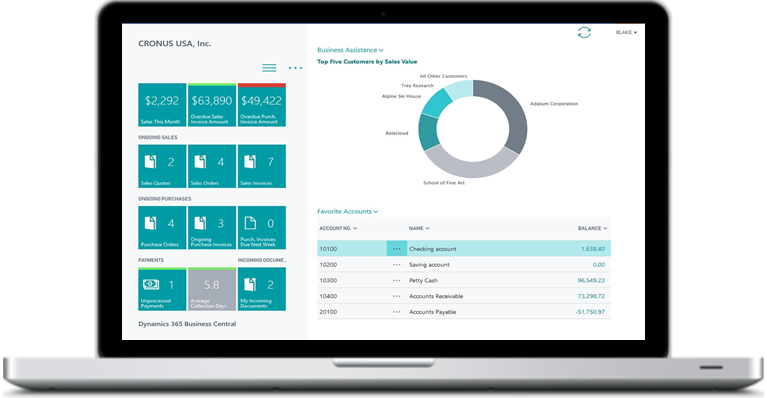Click the Dynamics 365 Business Central label

tap(187, 324)
